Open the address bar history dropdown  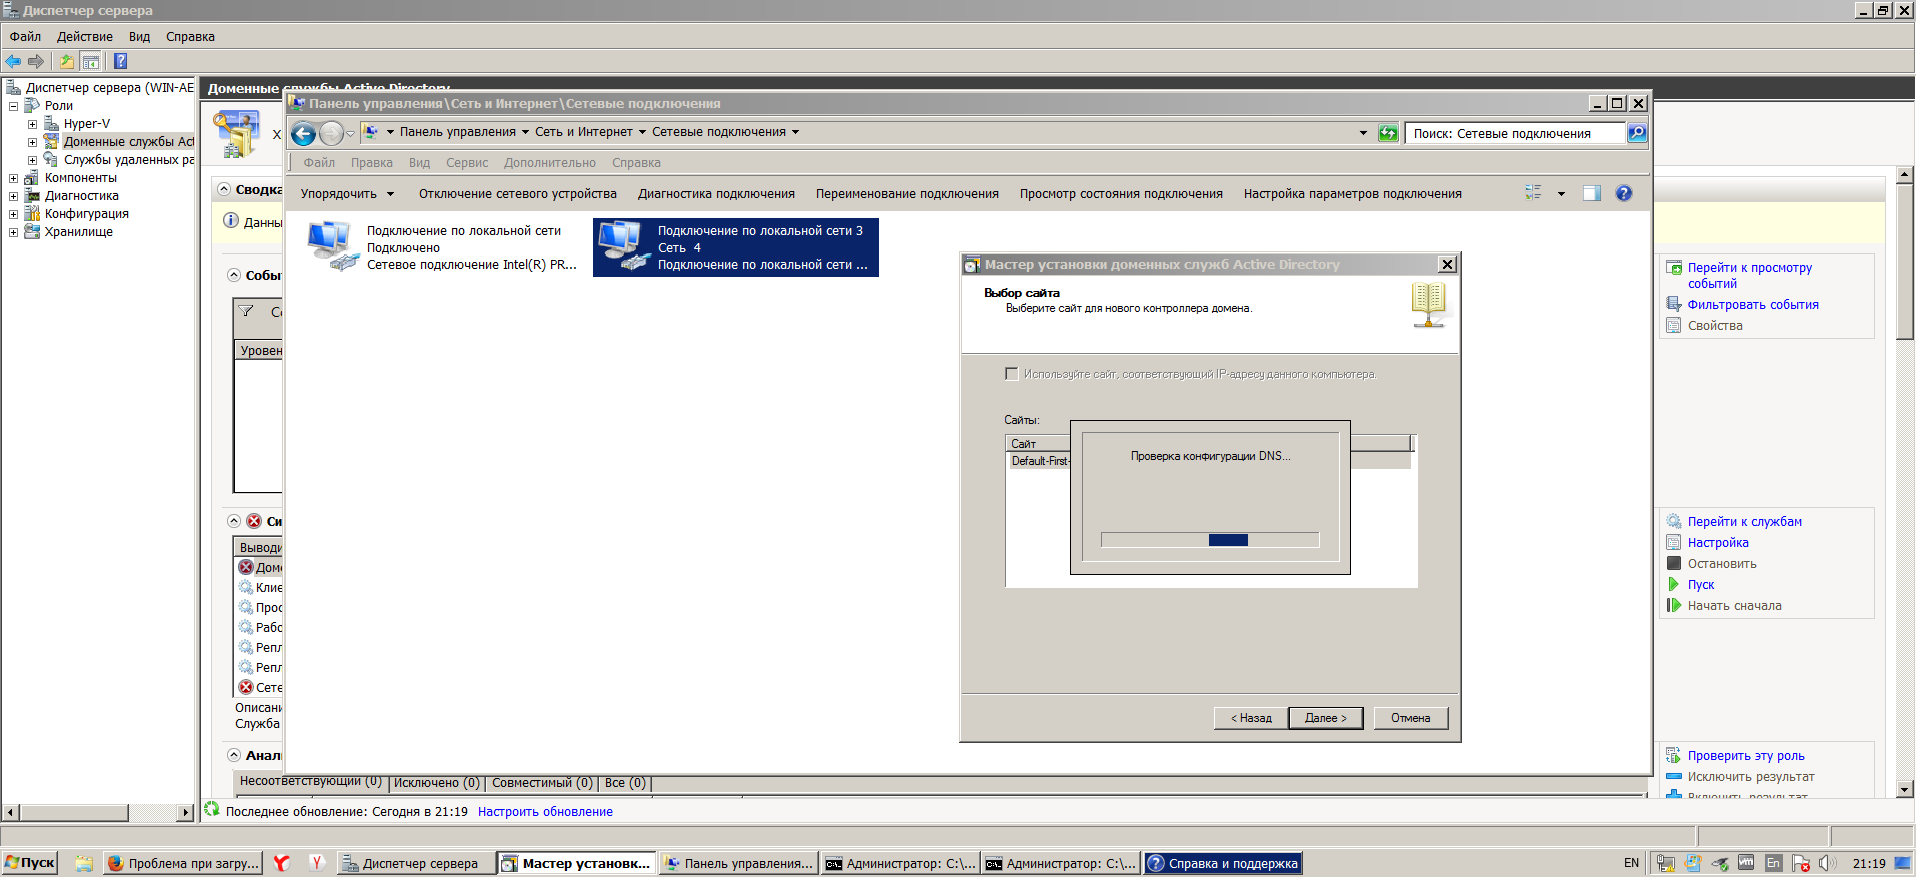pyautogui.click(x=1363, y=133)
